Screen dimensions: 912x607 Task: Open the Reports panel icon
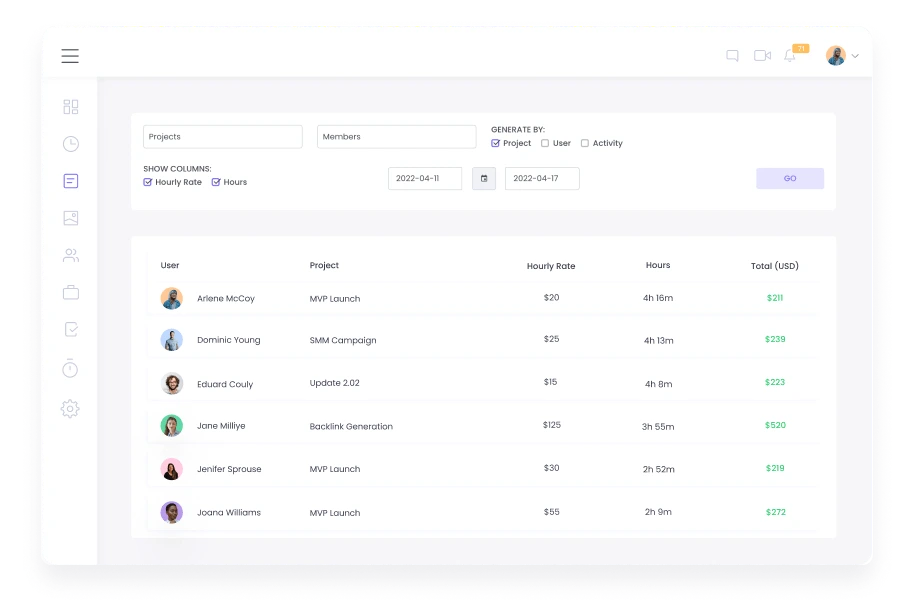click(x=70, y=181)
